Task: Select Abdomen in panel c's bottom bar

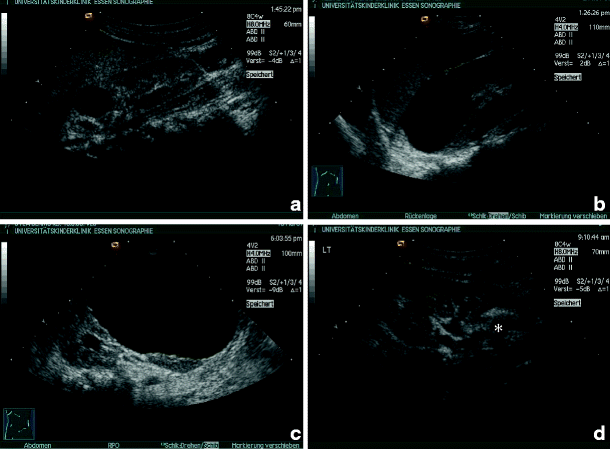Action: (37, 445)
